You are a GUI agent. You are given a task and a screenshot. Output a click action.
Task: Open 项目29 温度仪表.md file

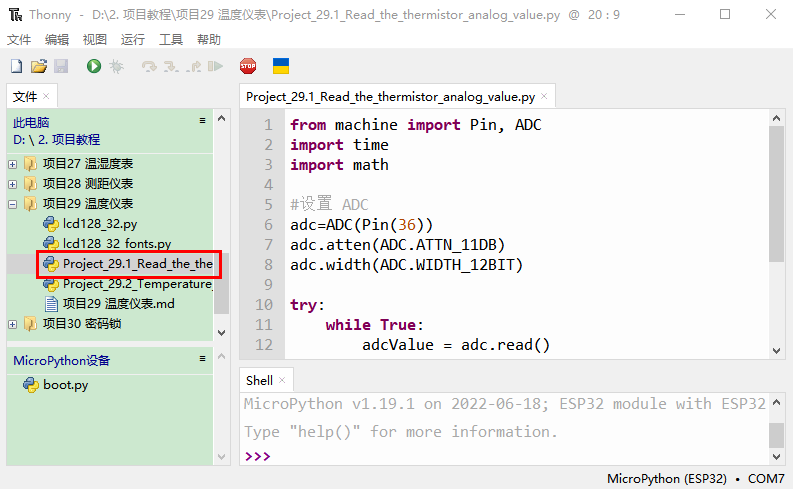point(118,304)
